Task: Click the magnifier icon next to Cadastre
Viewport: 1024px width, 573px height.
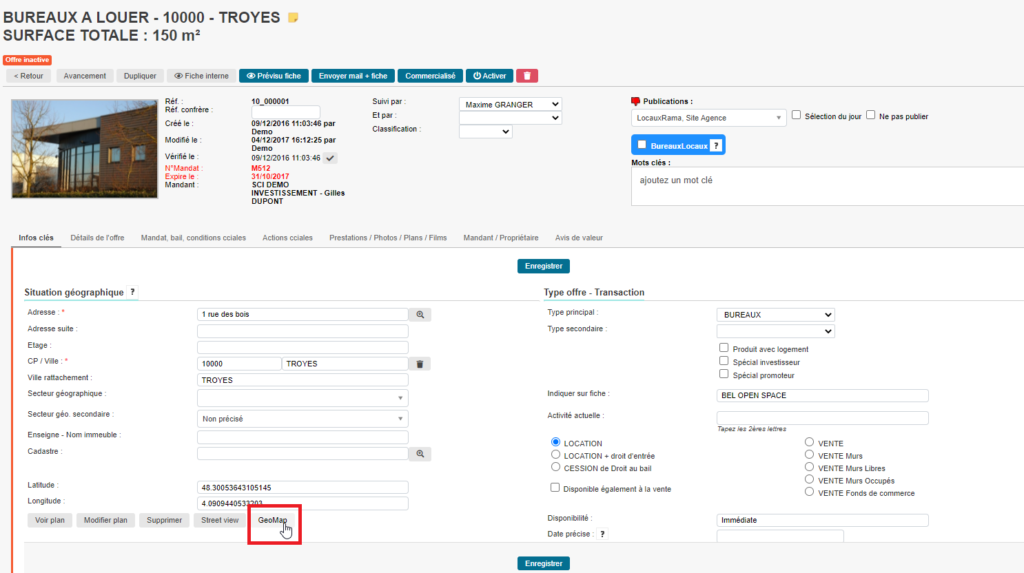Action: coord(421,454)
